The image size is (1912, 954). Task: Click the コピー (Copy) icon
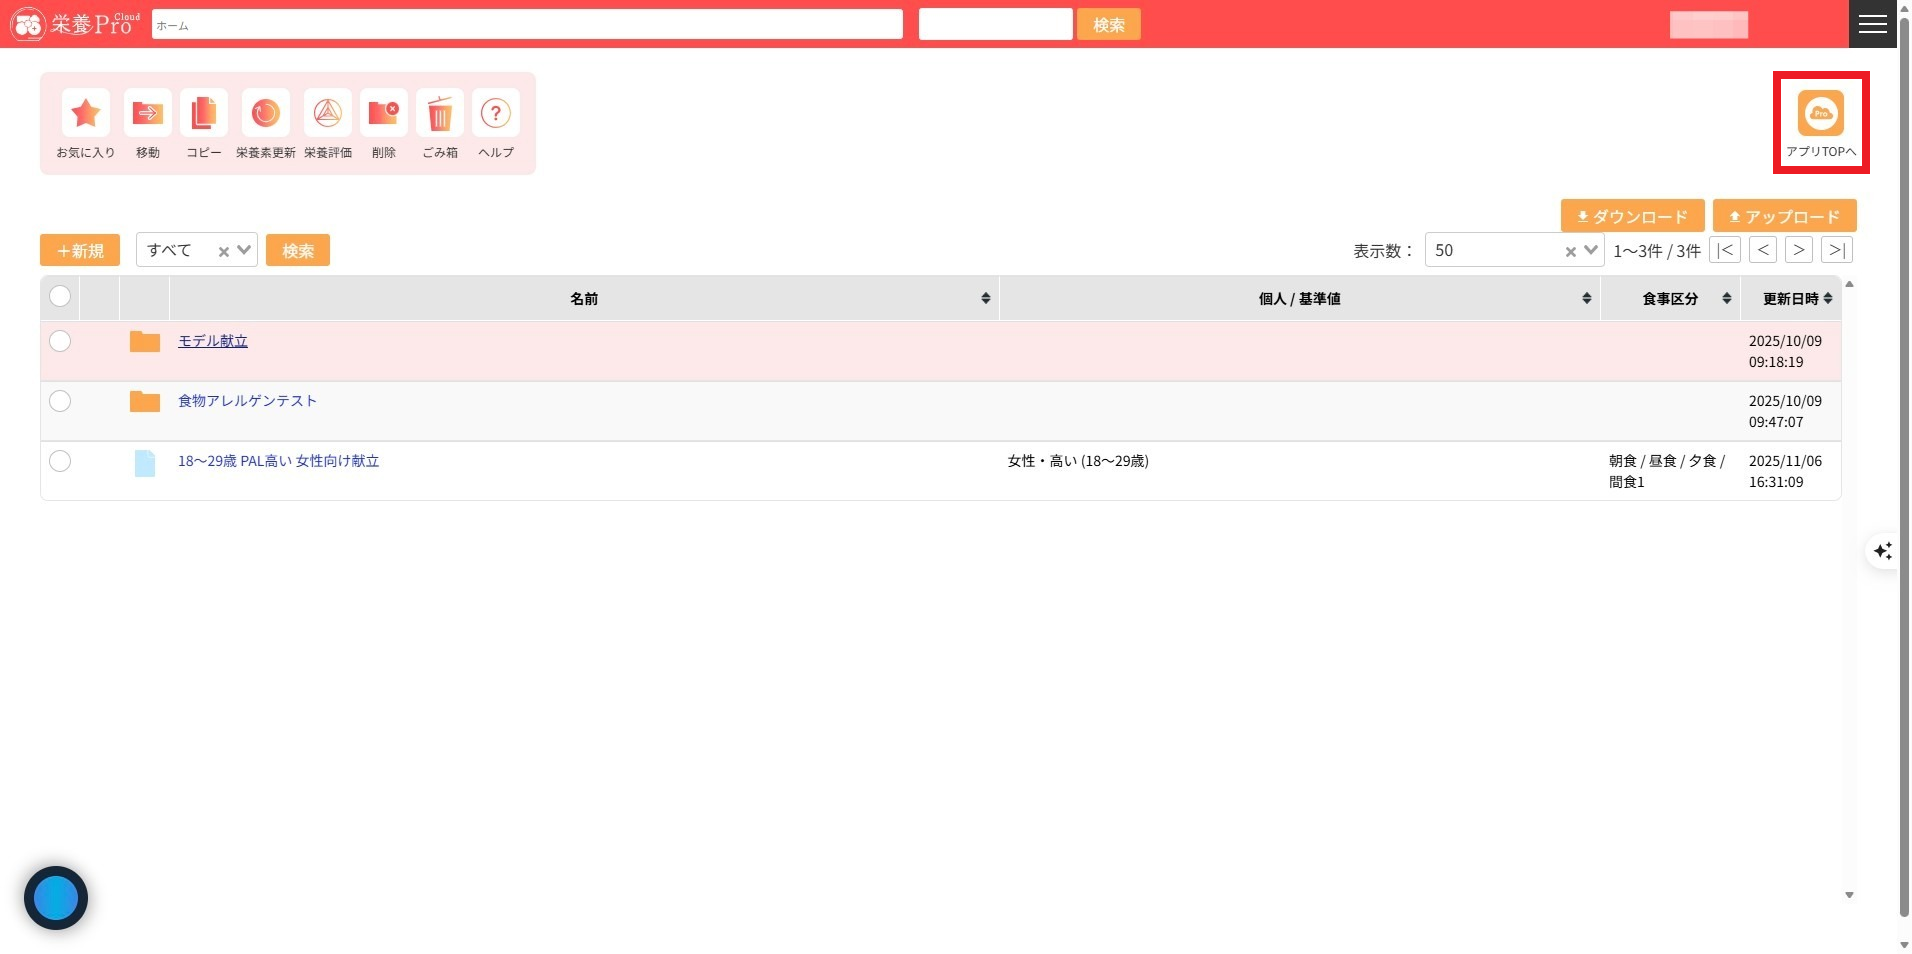204,114
